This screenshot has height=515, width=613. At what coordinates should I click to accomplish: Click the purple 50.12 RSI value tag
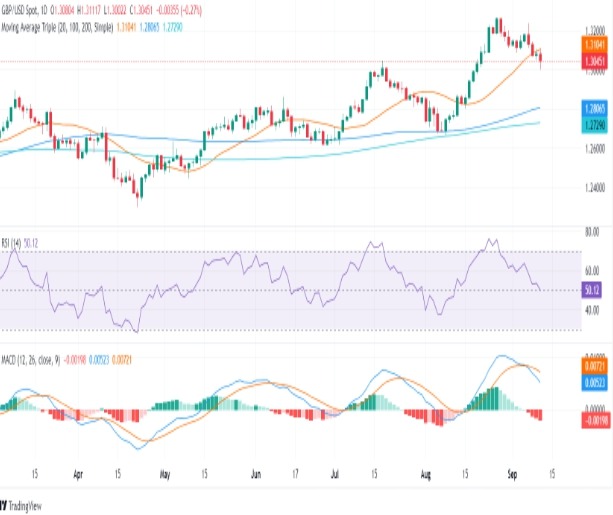(589, 290)
